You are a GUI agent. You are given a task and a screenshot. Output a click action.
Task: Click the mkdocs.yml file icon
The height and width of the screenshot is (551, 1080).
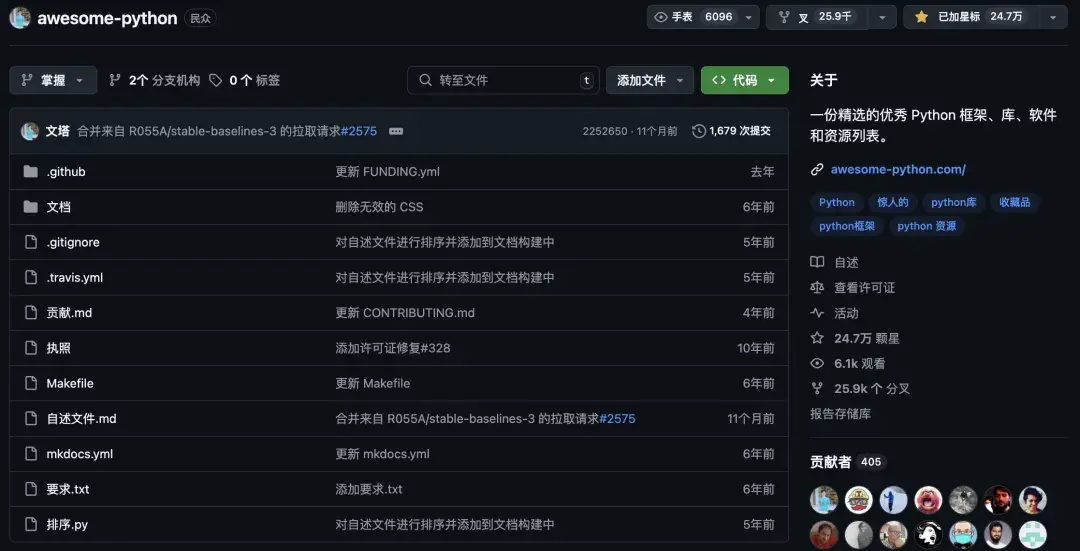pos(30,454)
